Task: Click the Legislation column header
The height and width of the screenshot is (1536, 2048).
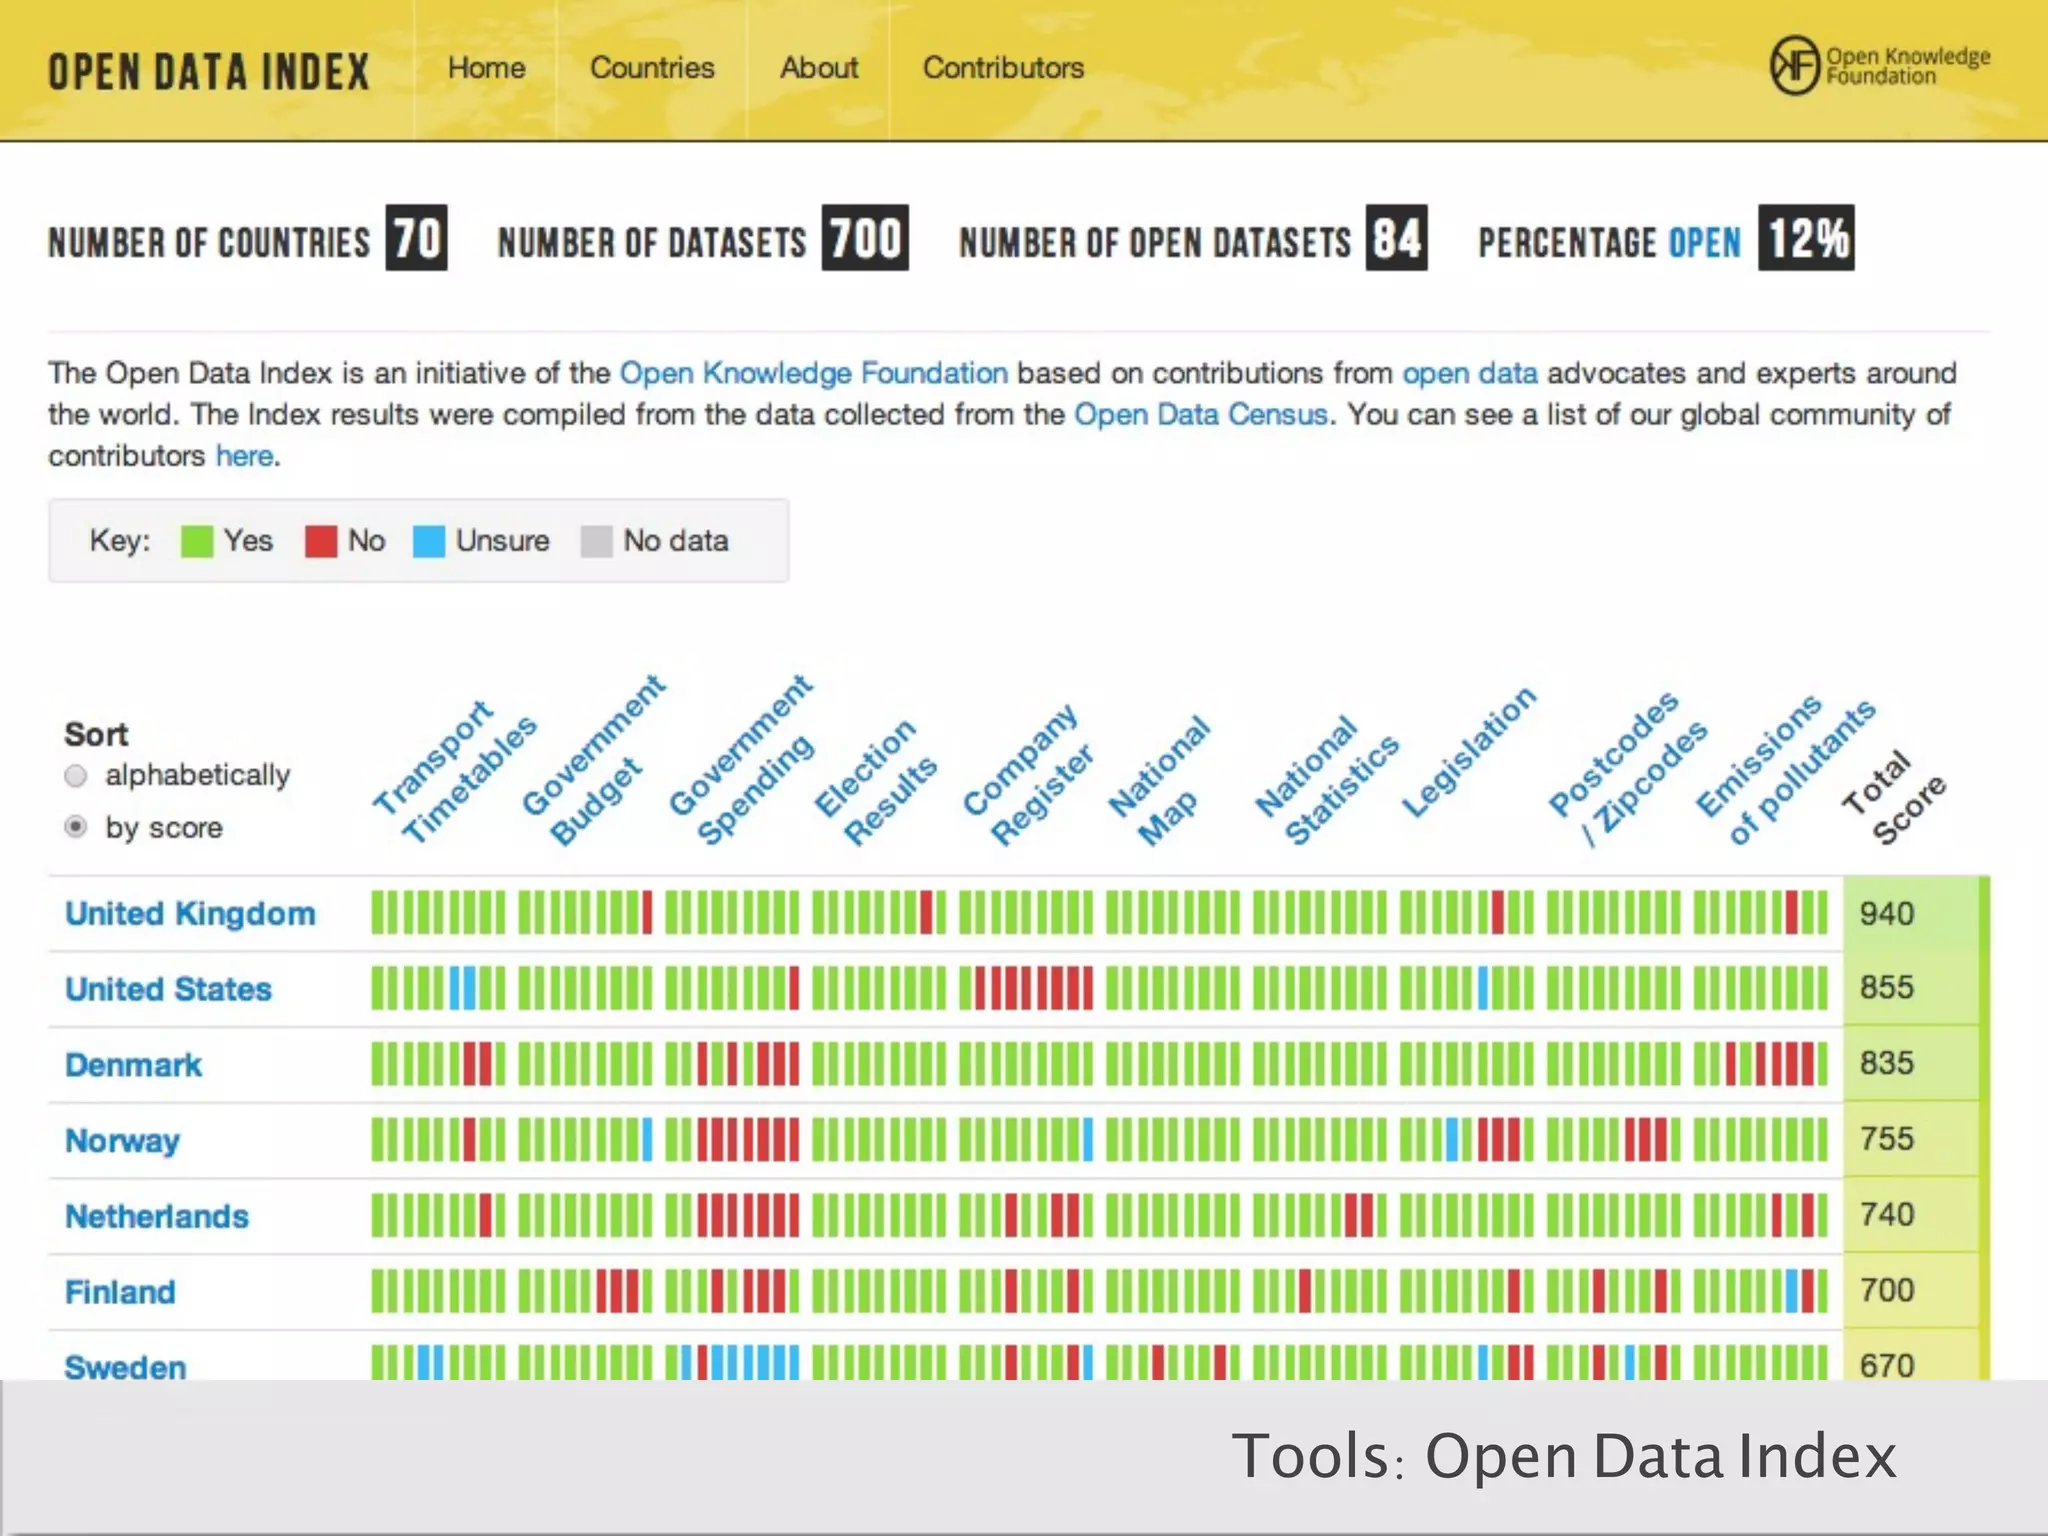Action: 1467,752
